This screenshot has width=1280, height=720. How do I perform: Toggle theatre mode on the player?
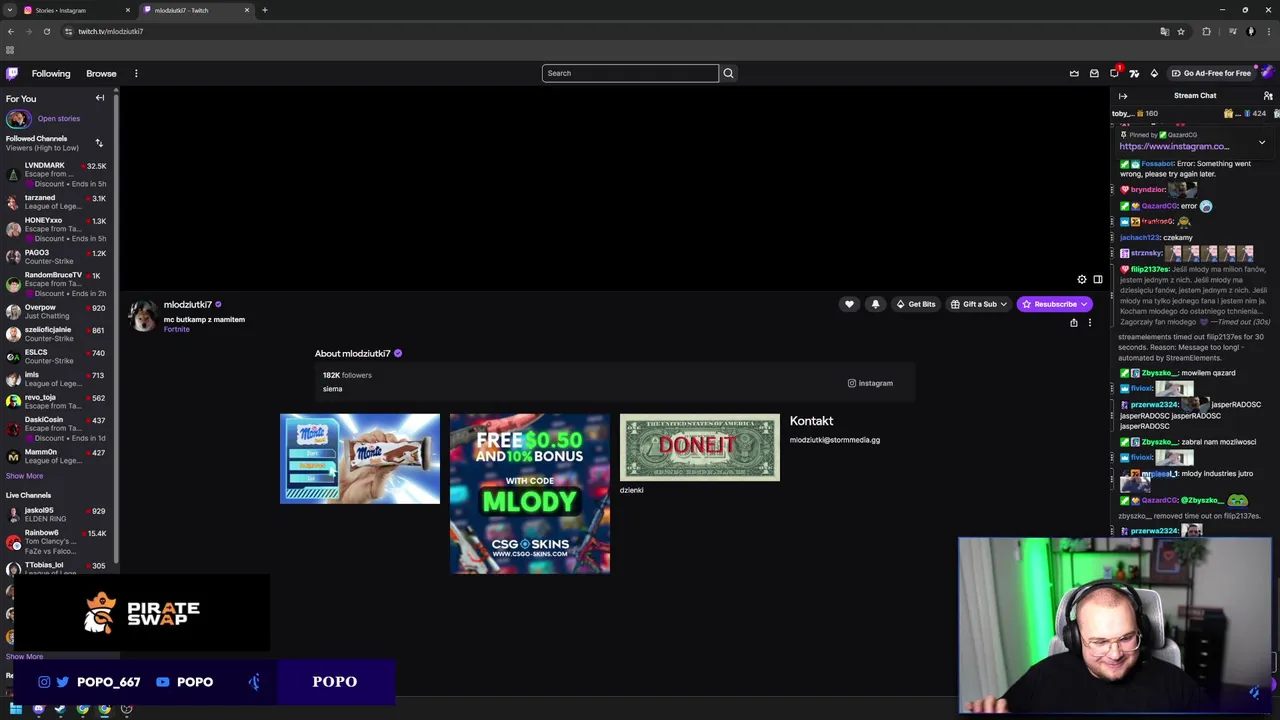1098,280
